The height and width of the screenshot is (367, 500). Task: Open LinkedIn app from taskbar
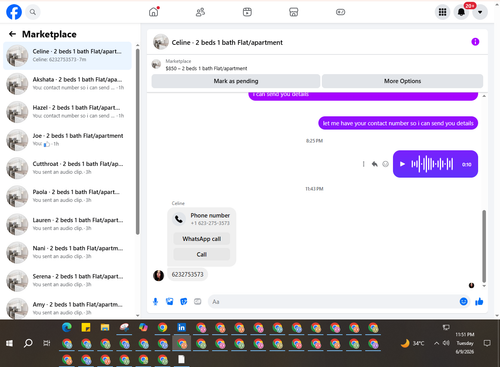[182, 328]
